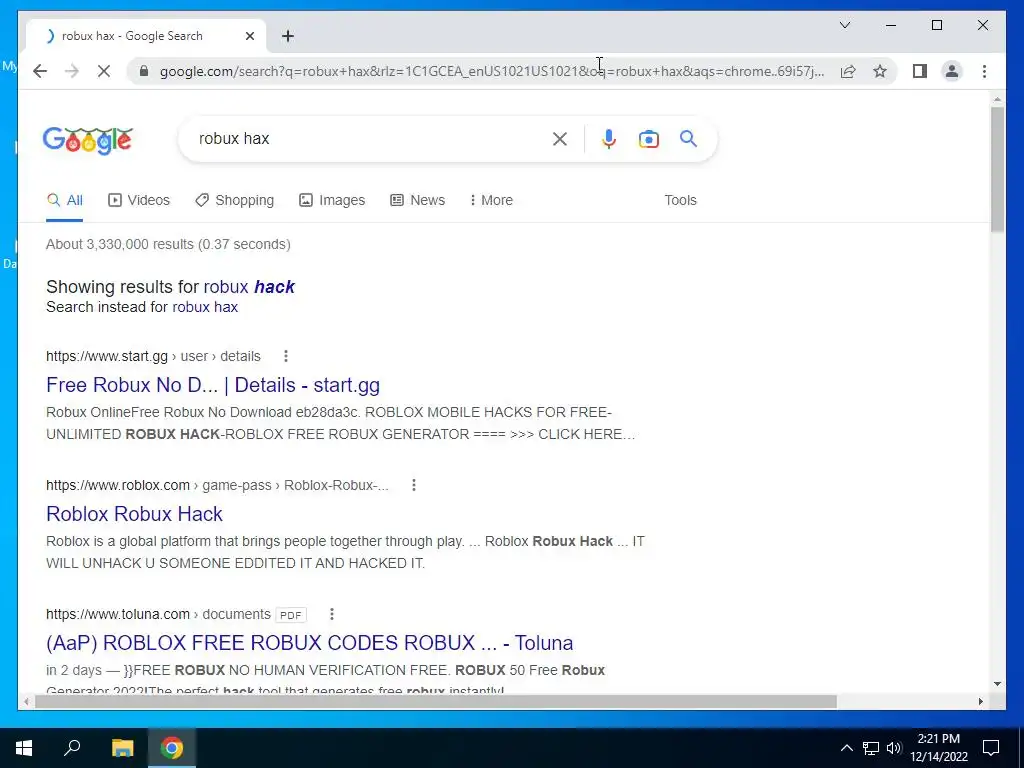The width and height of the screenshot is (1024, 768).
Task: Open the tab search chevron
Action: pos(844,25)
